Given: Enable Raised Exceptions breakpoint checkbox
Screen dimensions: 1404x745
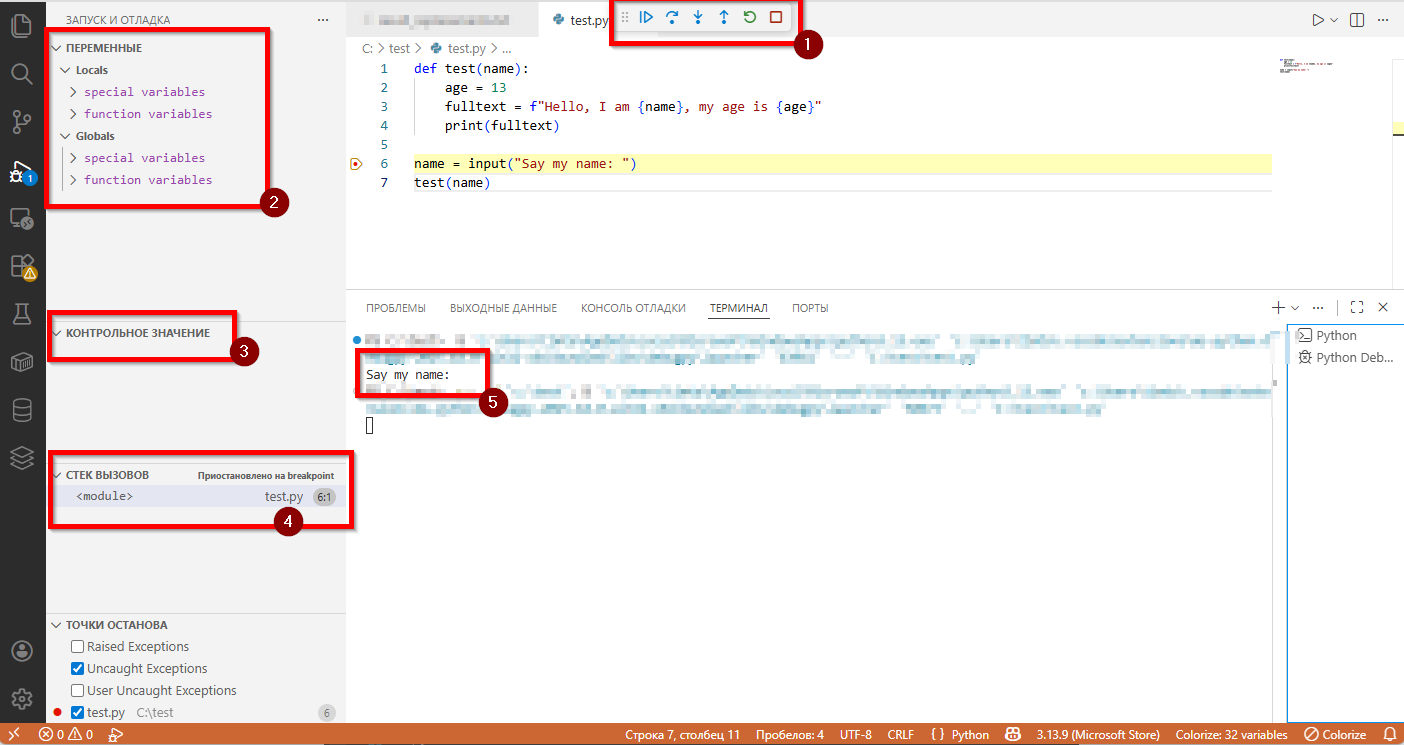Looking at the screenshot, I should (78, 647).
